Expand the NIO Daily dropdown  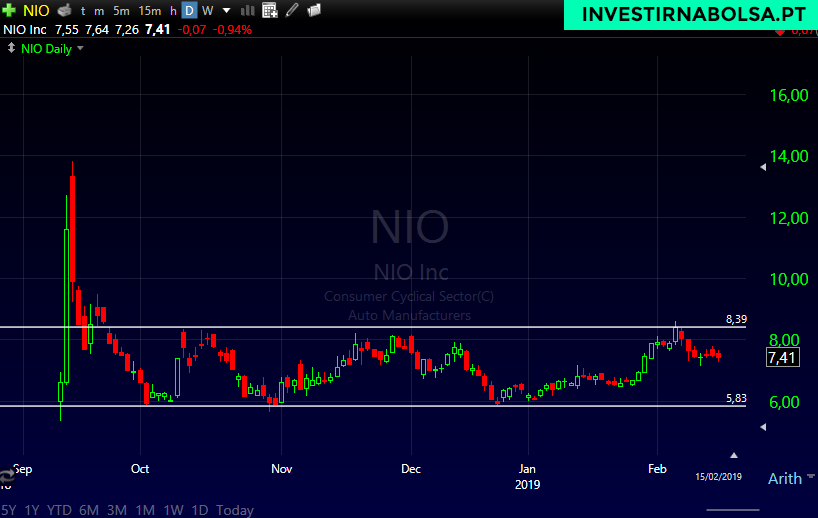click(80, 49)
